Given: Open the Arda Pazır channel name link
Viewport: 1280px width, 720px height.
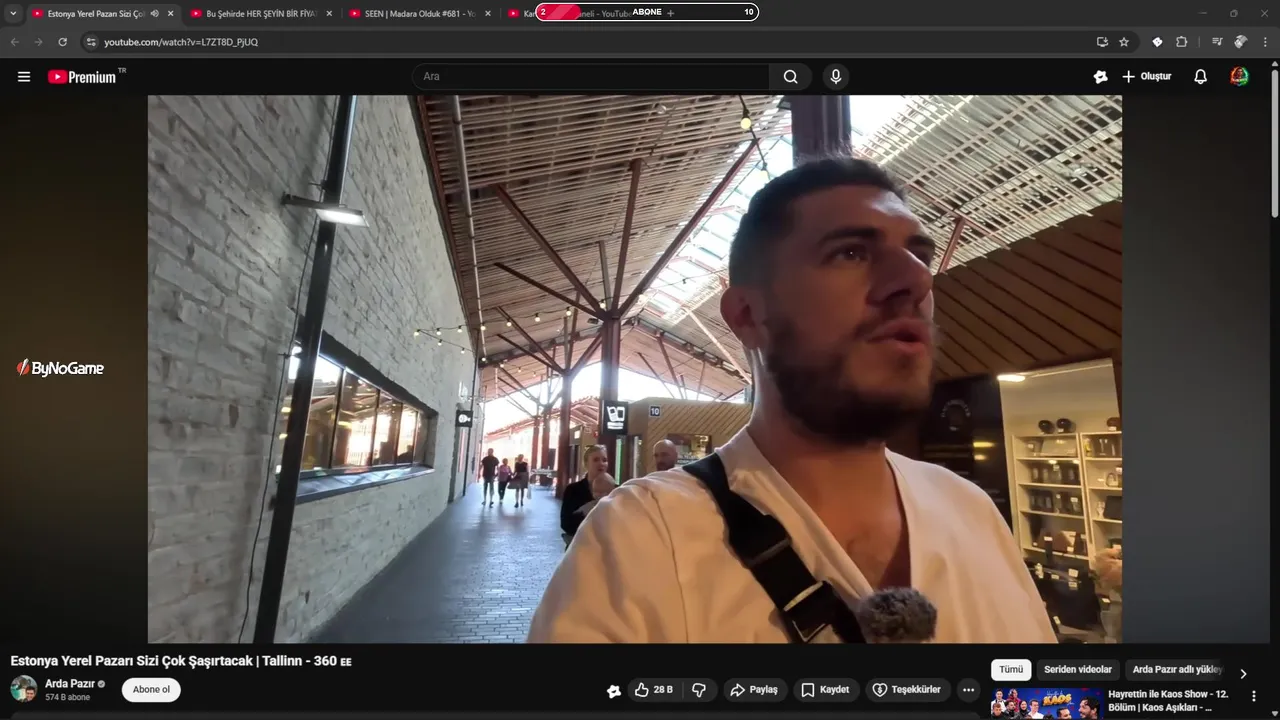Looking at the screenshot, I should coord(70,684).
